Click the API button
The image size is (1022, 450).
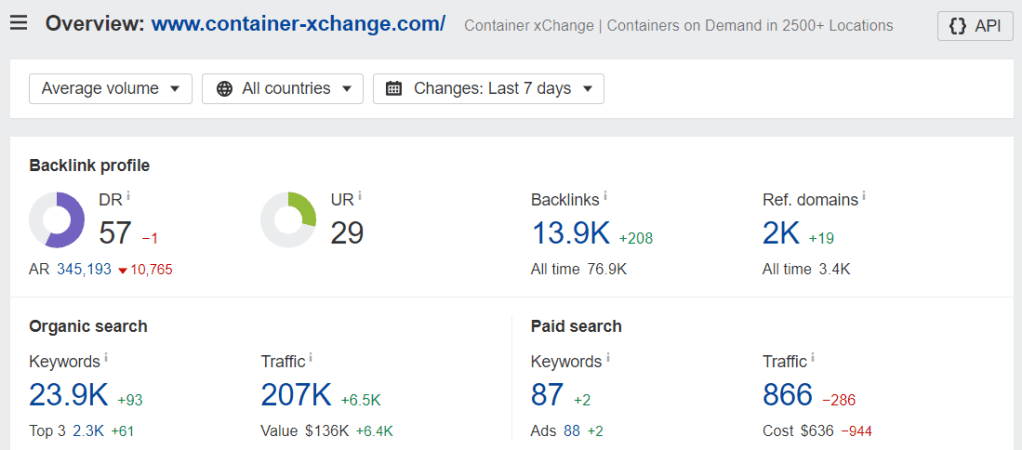(x=975, y=25)
